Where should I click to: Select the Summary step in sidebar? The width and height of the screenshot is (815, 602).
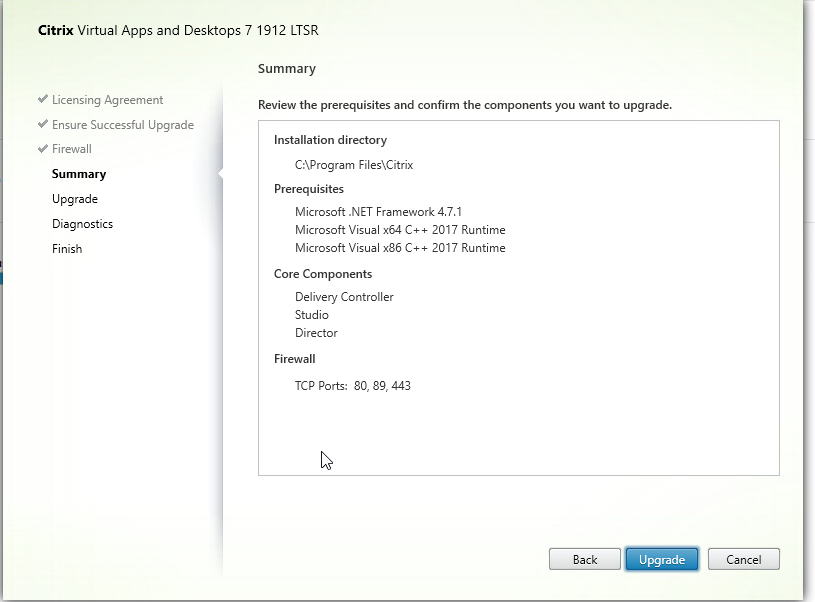click(x=79, y=174)
